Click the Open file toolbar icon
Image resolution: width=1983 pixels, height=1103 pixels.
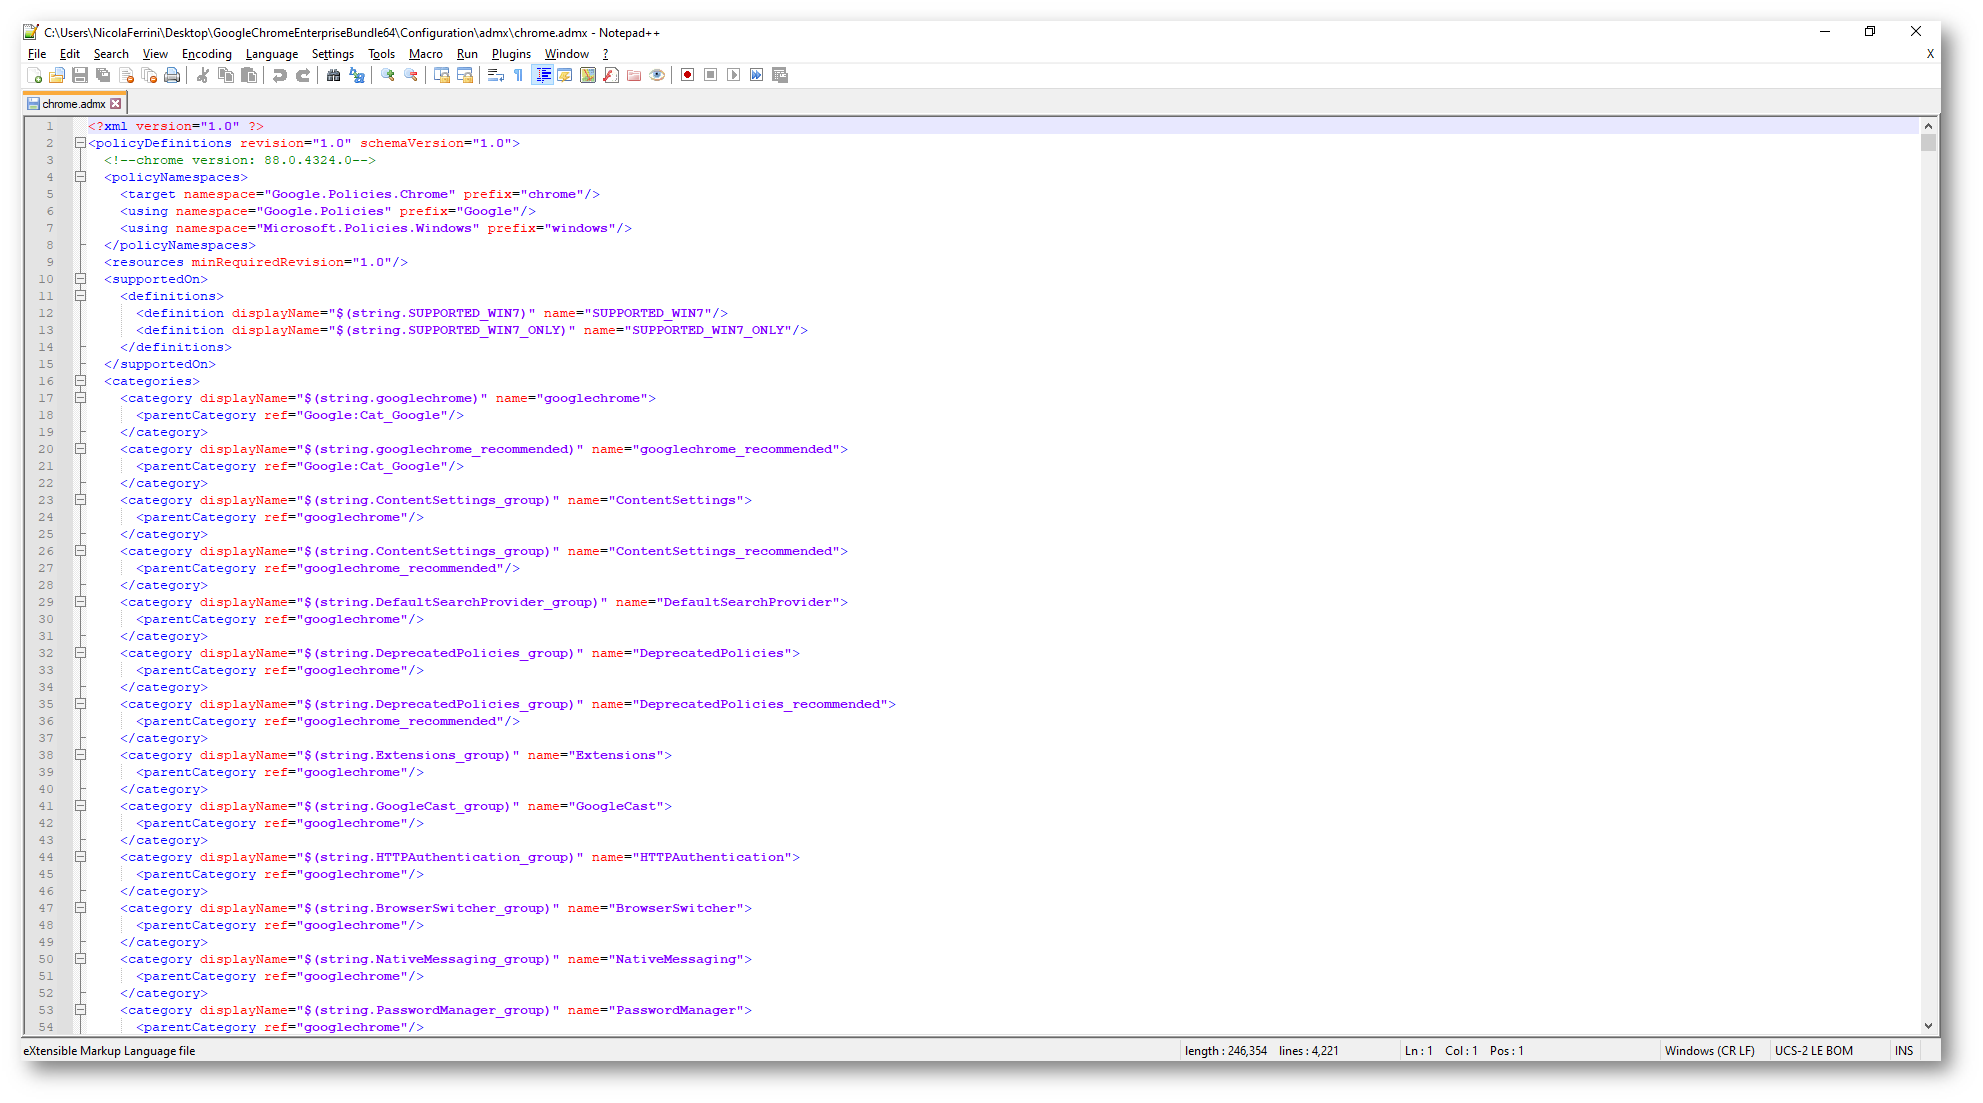coord(57,75)
